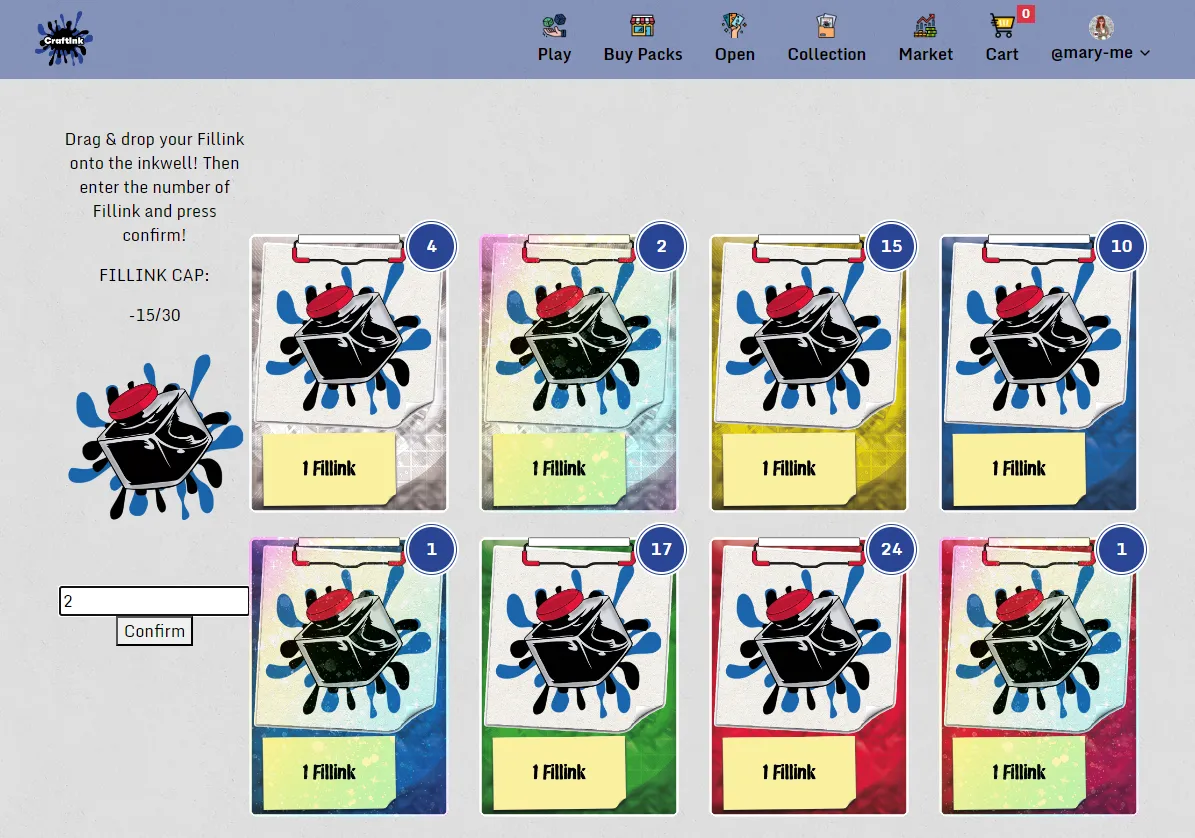Select the silver Fillink card with count 4
Viewport: 1195px width, 838px height.
coord(349,373)
